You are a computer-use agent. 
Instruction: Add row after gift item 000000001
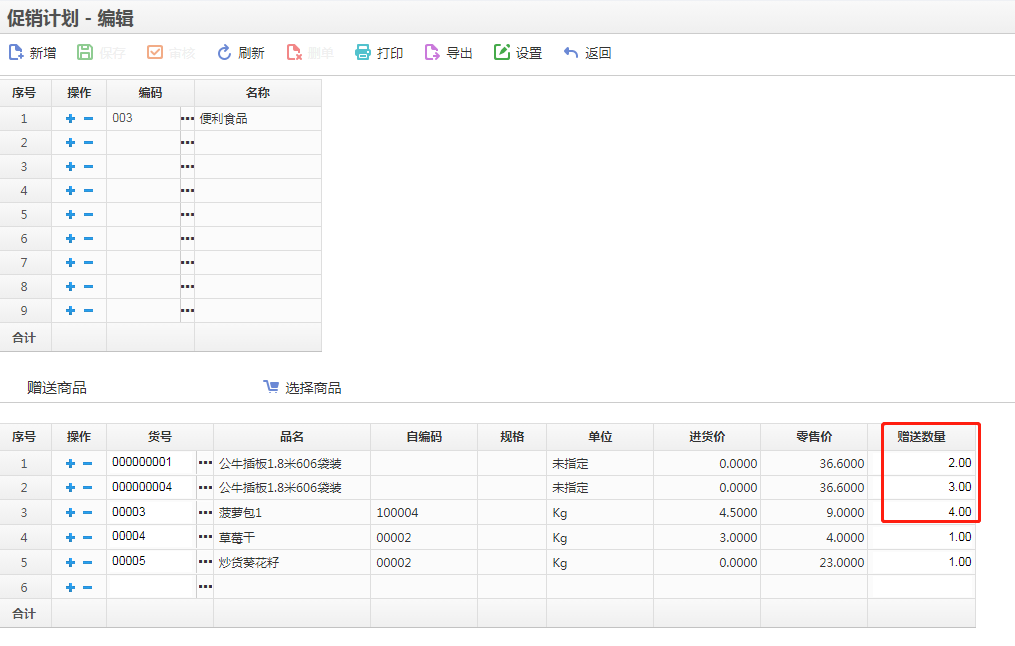click(71, 463)
